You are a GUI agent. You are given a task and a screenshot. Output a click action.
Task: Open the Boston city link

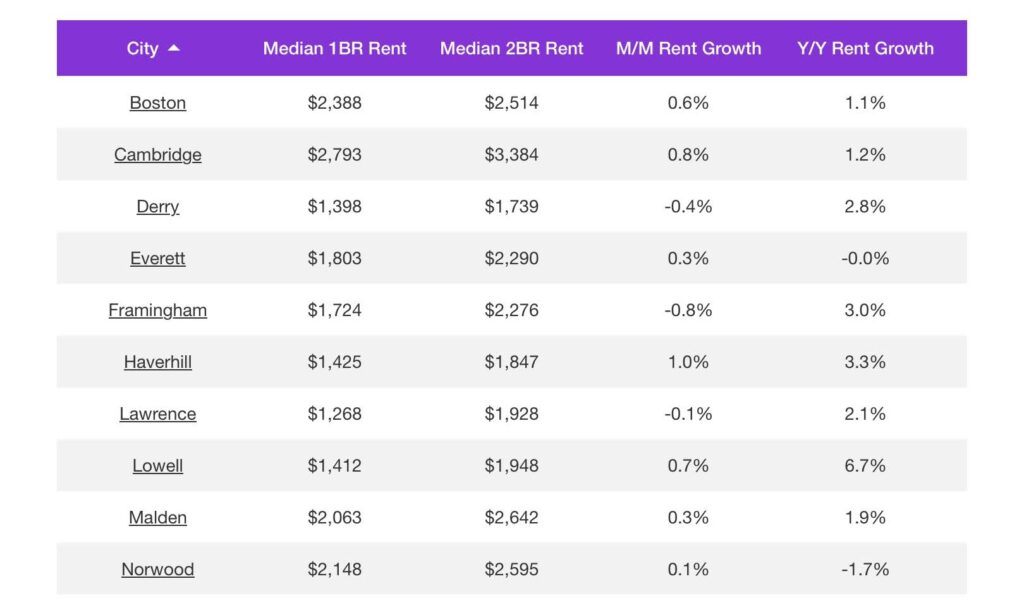click(158, 103)
